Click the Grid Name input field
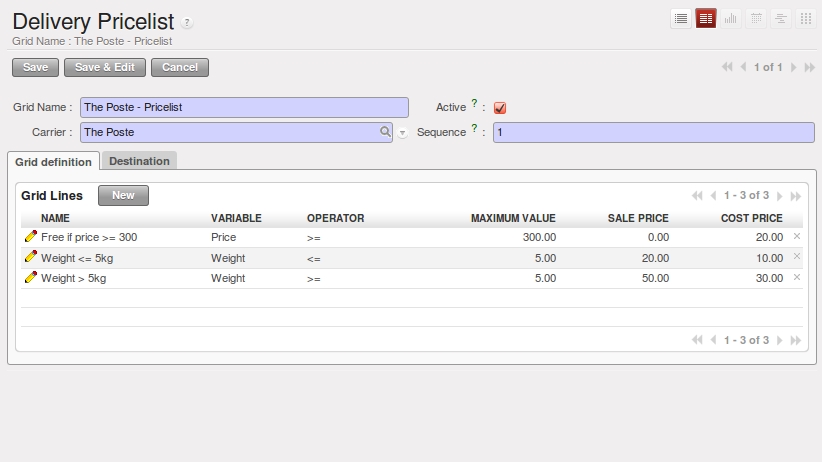822x462 pixels. 244,107
